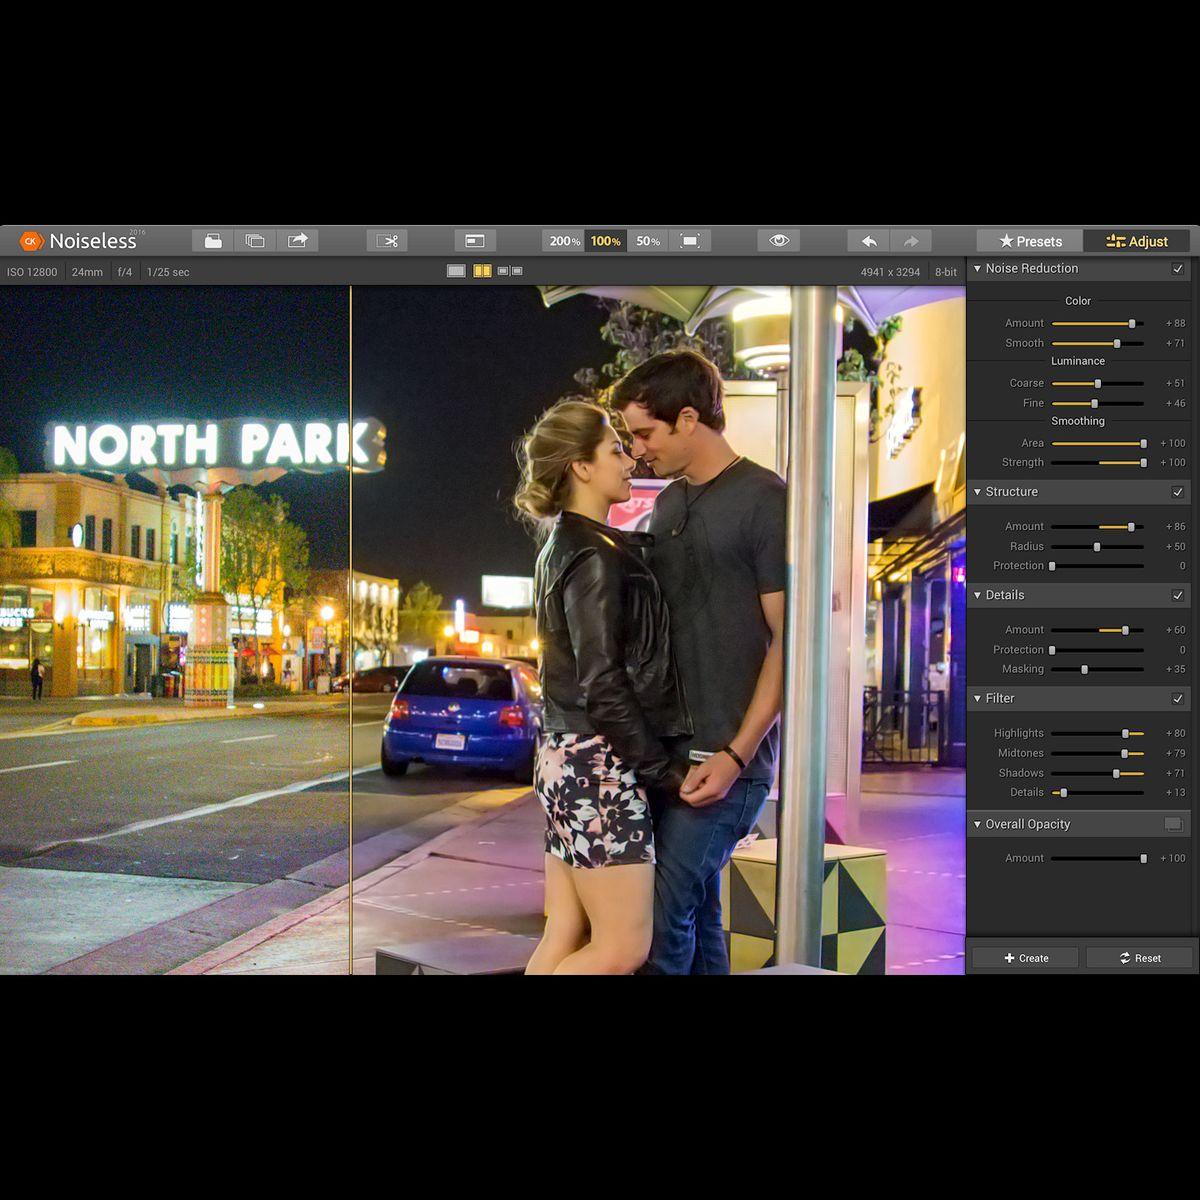
Task: Click the Overall Opacity Amount slider handle
Action: coord(1143,859)
